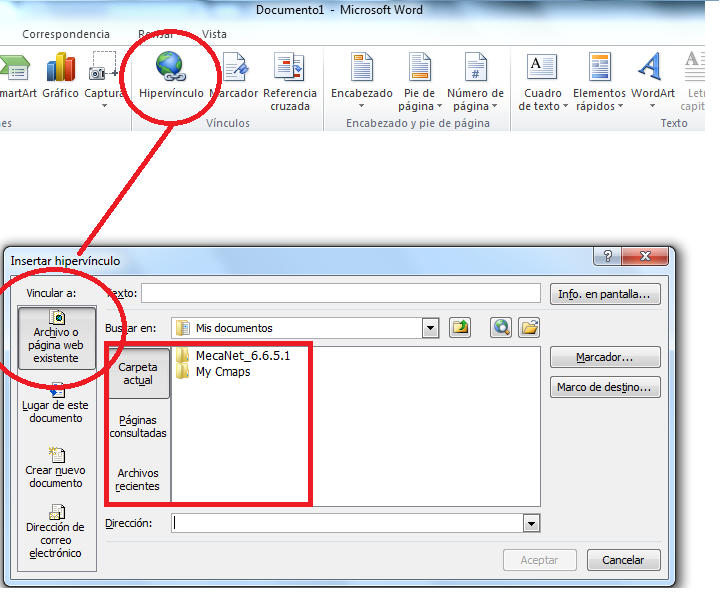Screen dimensions: 720x606
Task: Select Dirección de correo electrónico option
Action: 56,532
